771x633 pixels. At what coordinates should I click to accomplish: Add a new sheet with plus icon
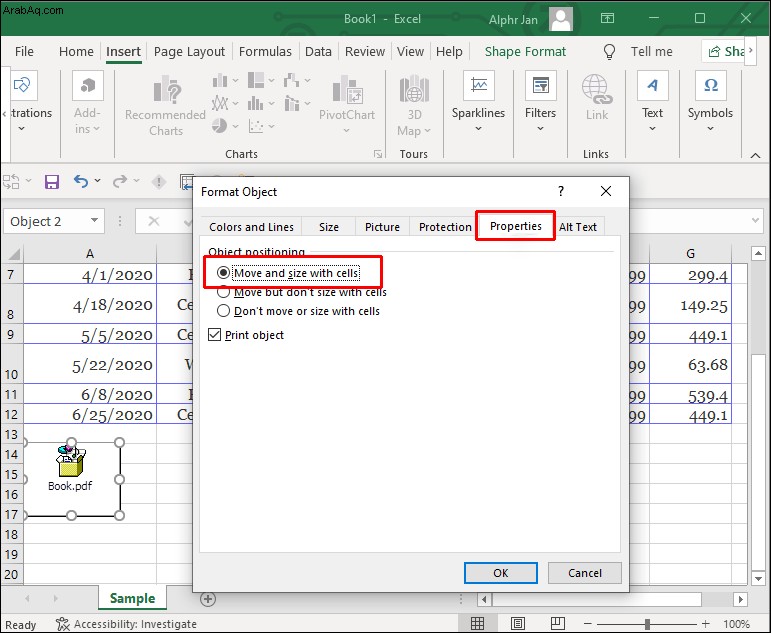click(x=208, y=599)
